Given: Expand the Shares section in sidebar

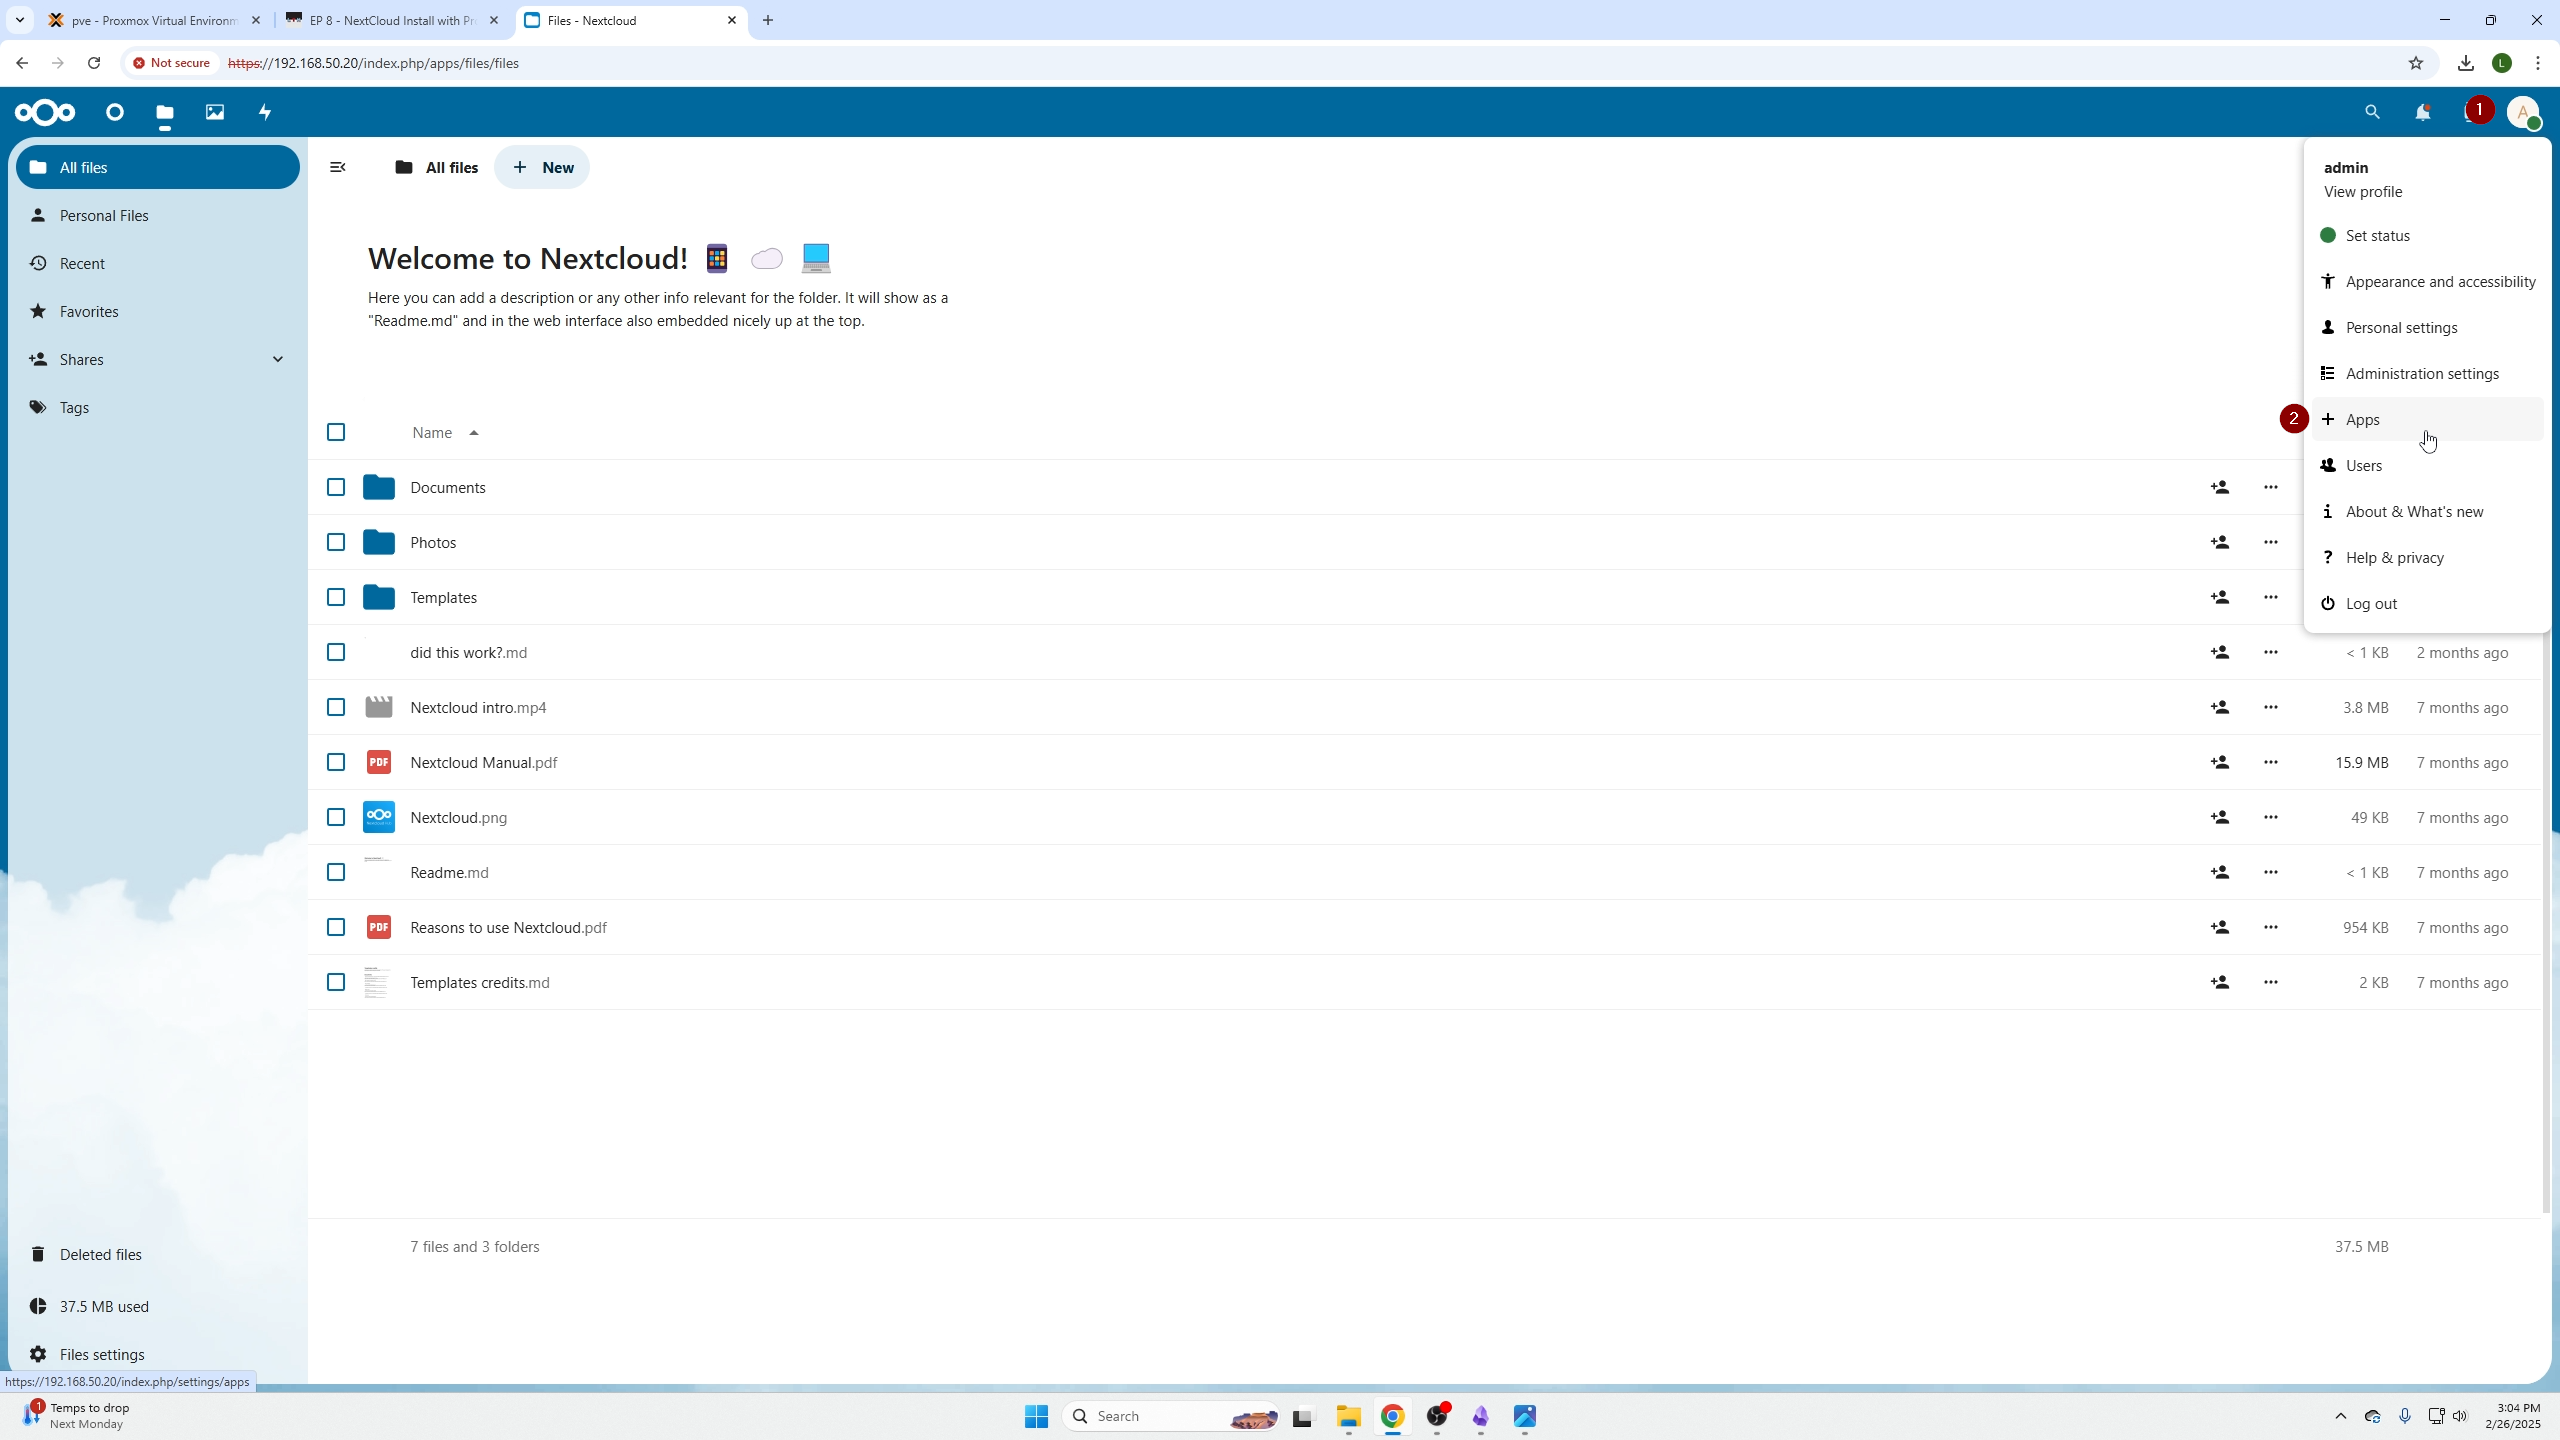Looking at the screenshot, I should point(277,359).
